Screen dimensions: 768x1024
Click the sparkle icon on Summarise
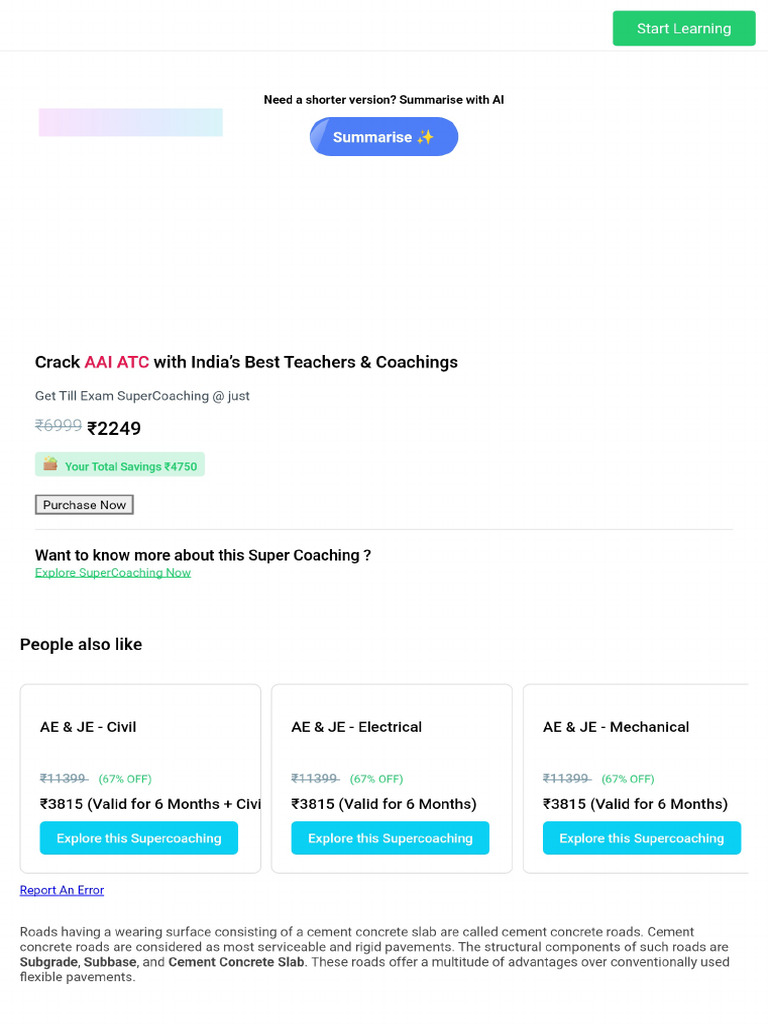click(426, 137)
